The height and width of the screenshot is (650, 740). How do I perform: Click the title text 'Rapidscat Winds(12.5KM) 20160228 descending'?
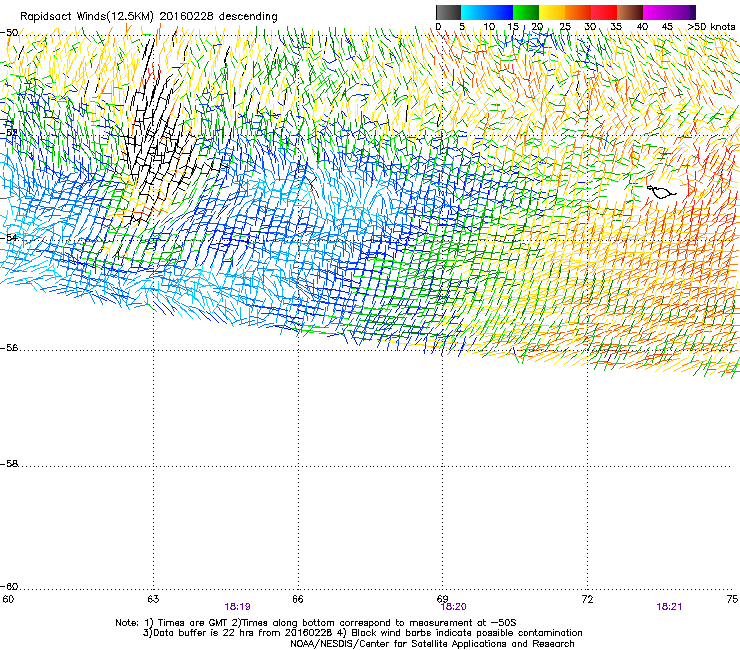[149, 17]
